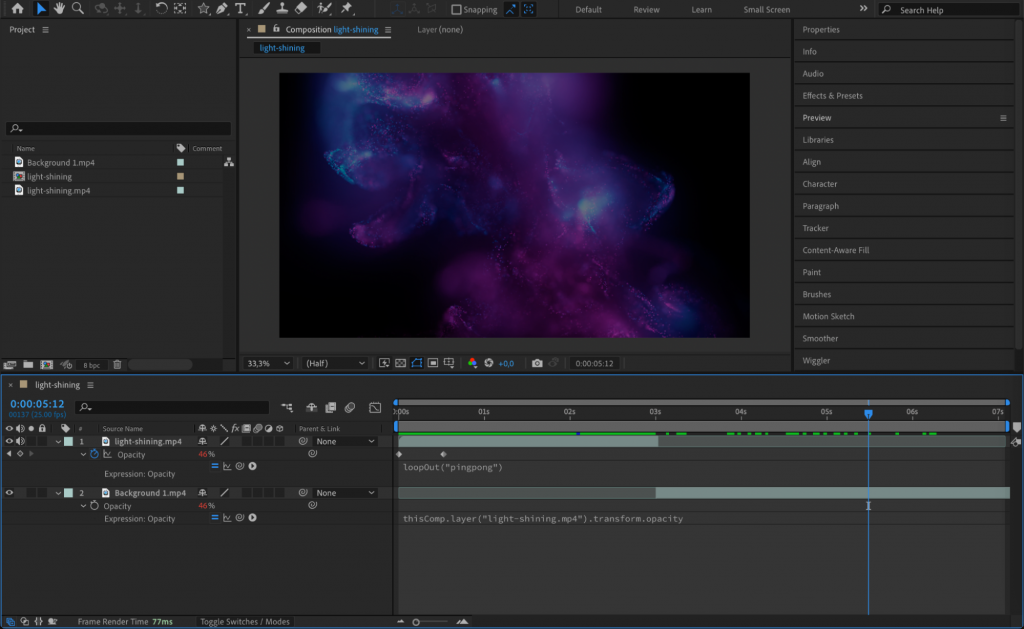Mute audio on Background 1.mp4 layer
Image resolution: width=1024 pixels, height=629 pixels.
coord(22,492)
